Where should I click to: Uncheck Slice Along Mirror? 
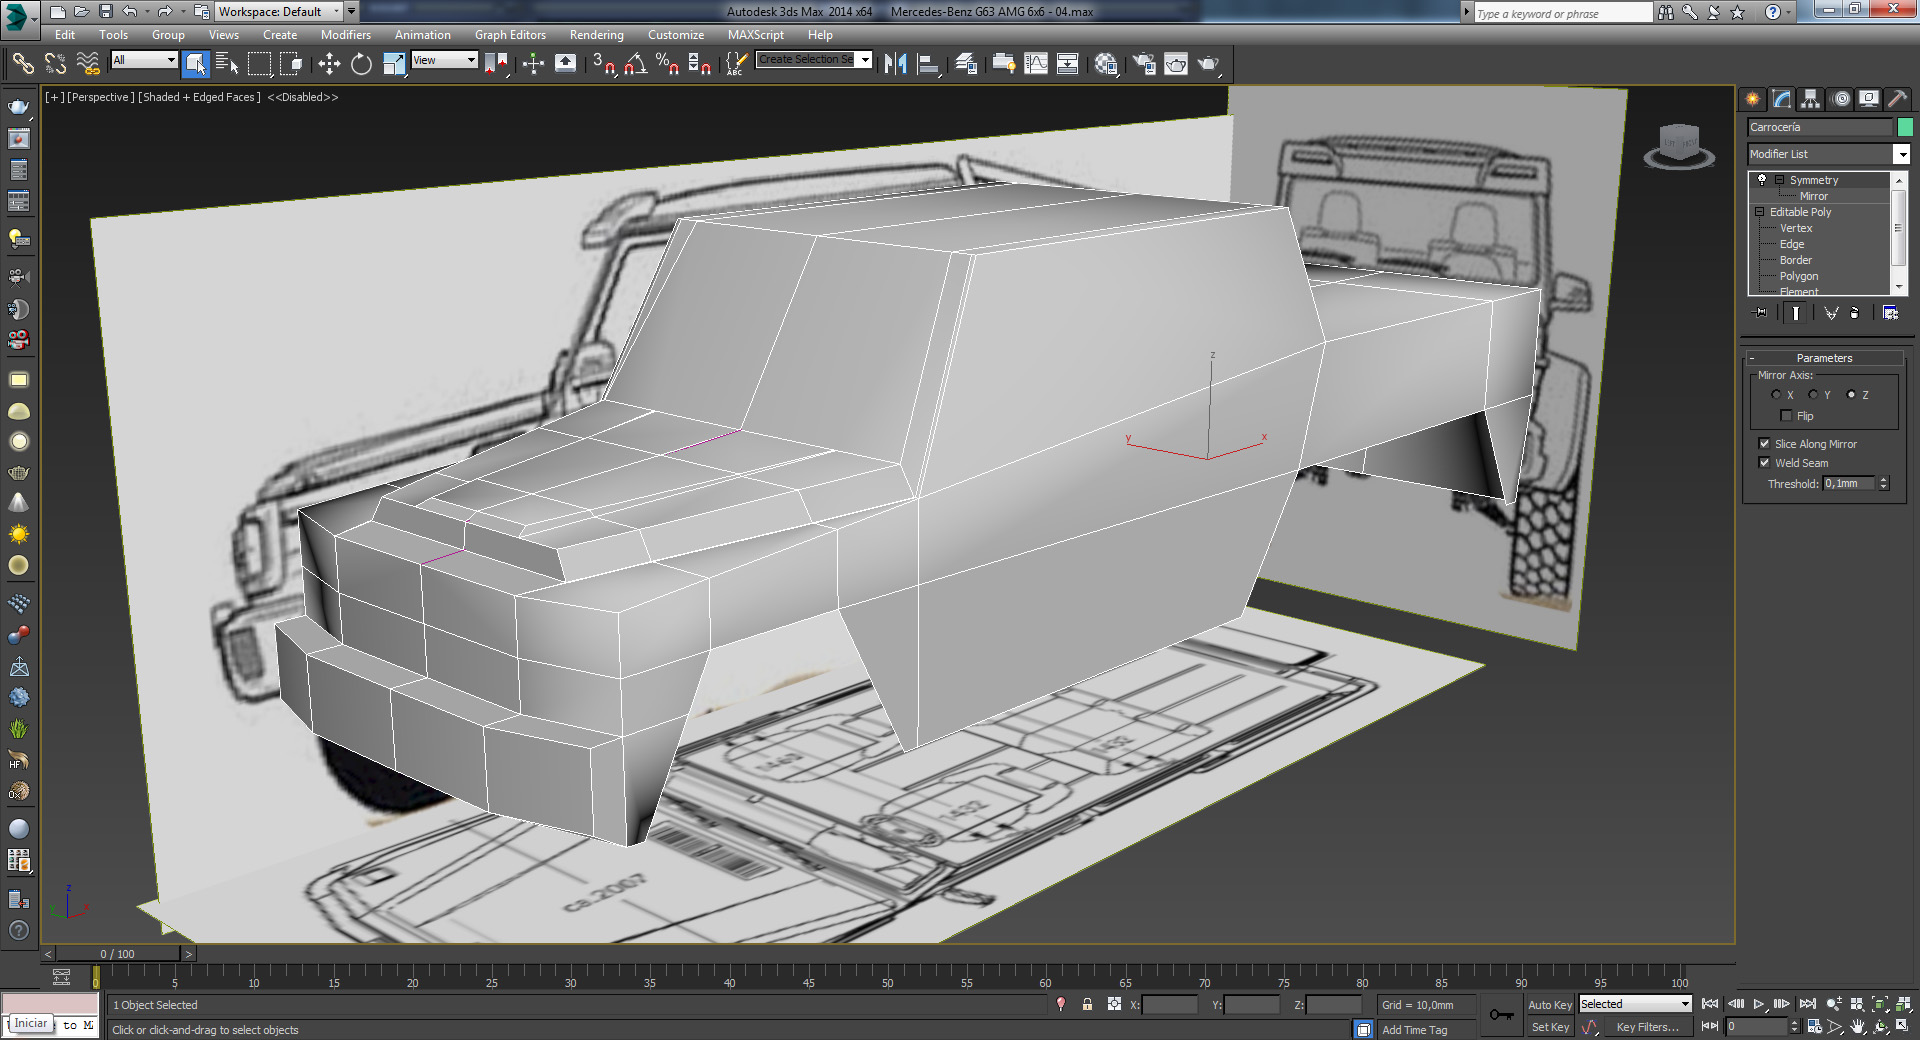point(1764,444)
